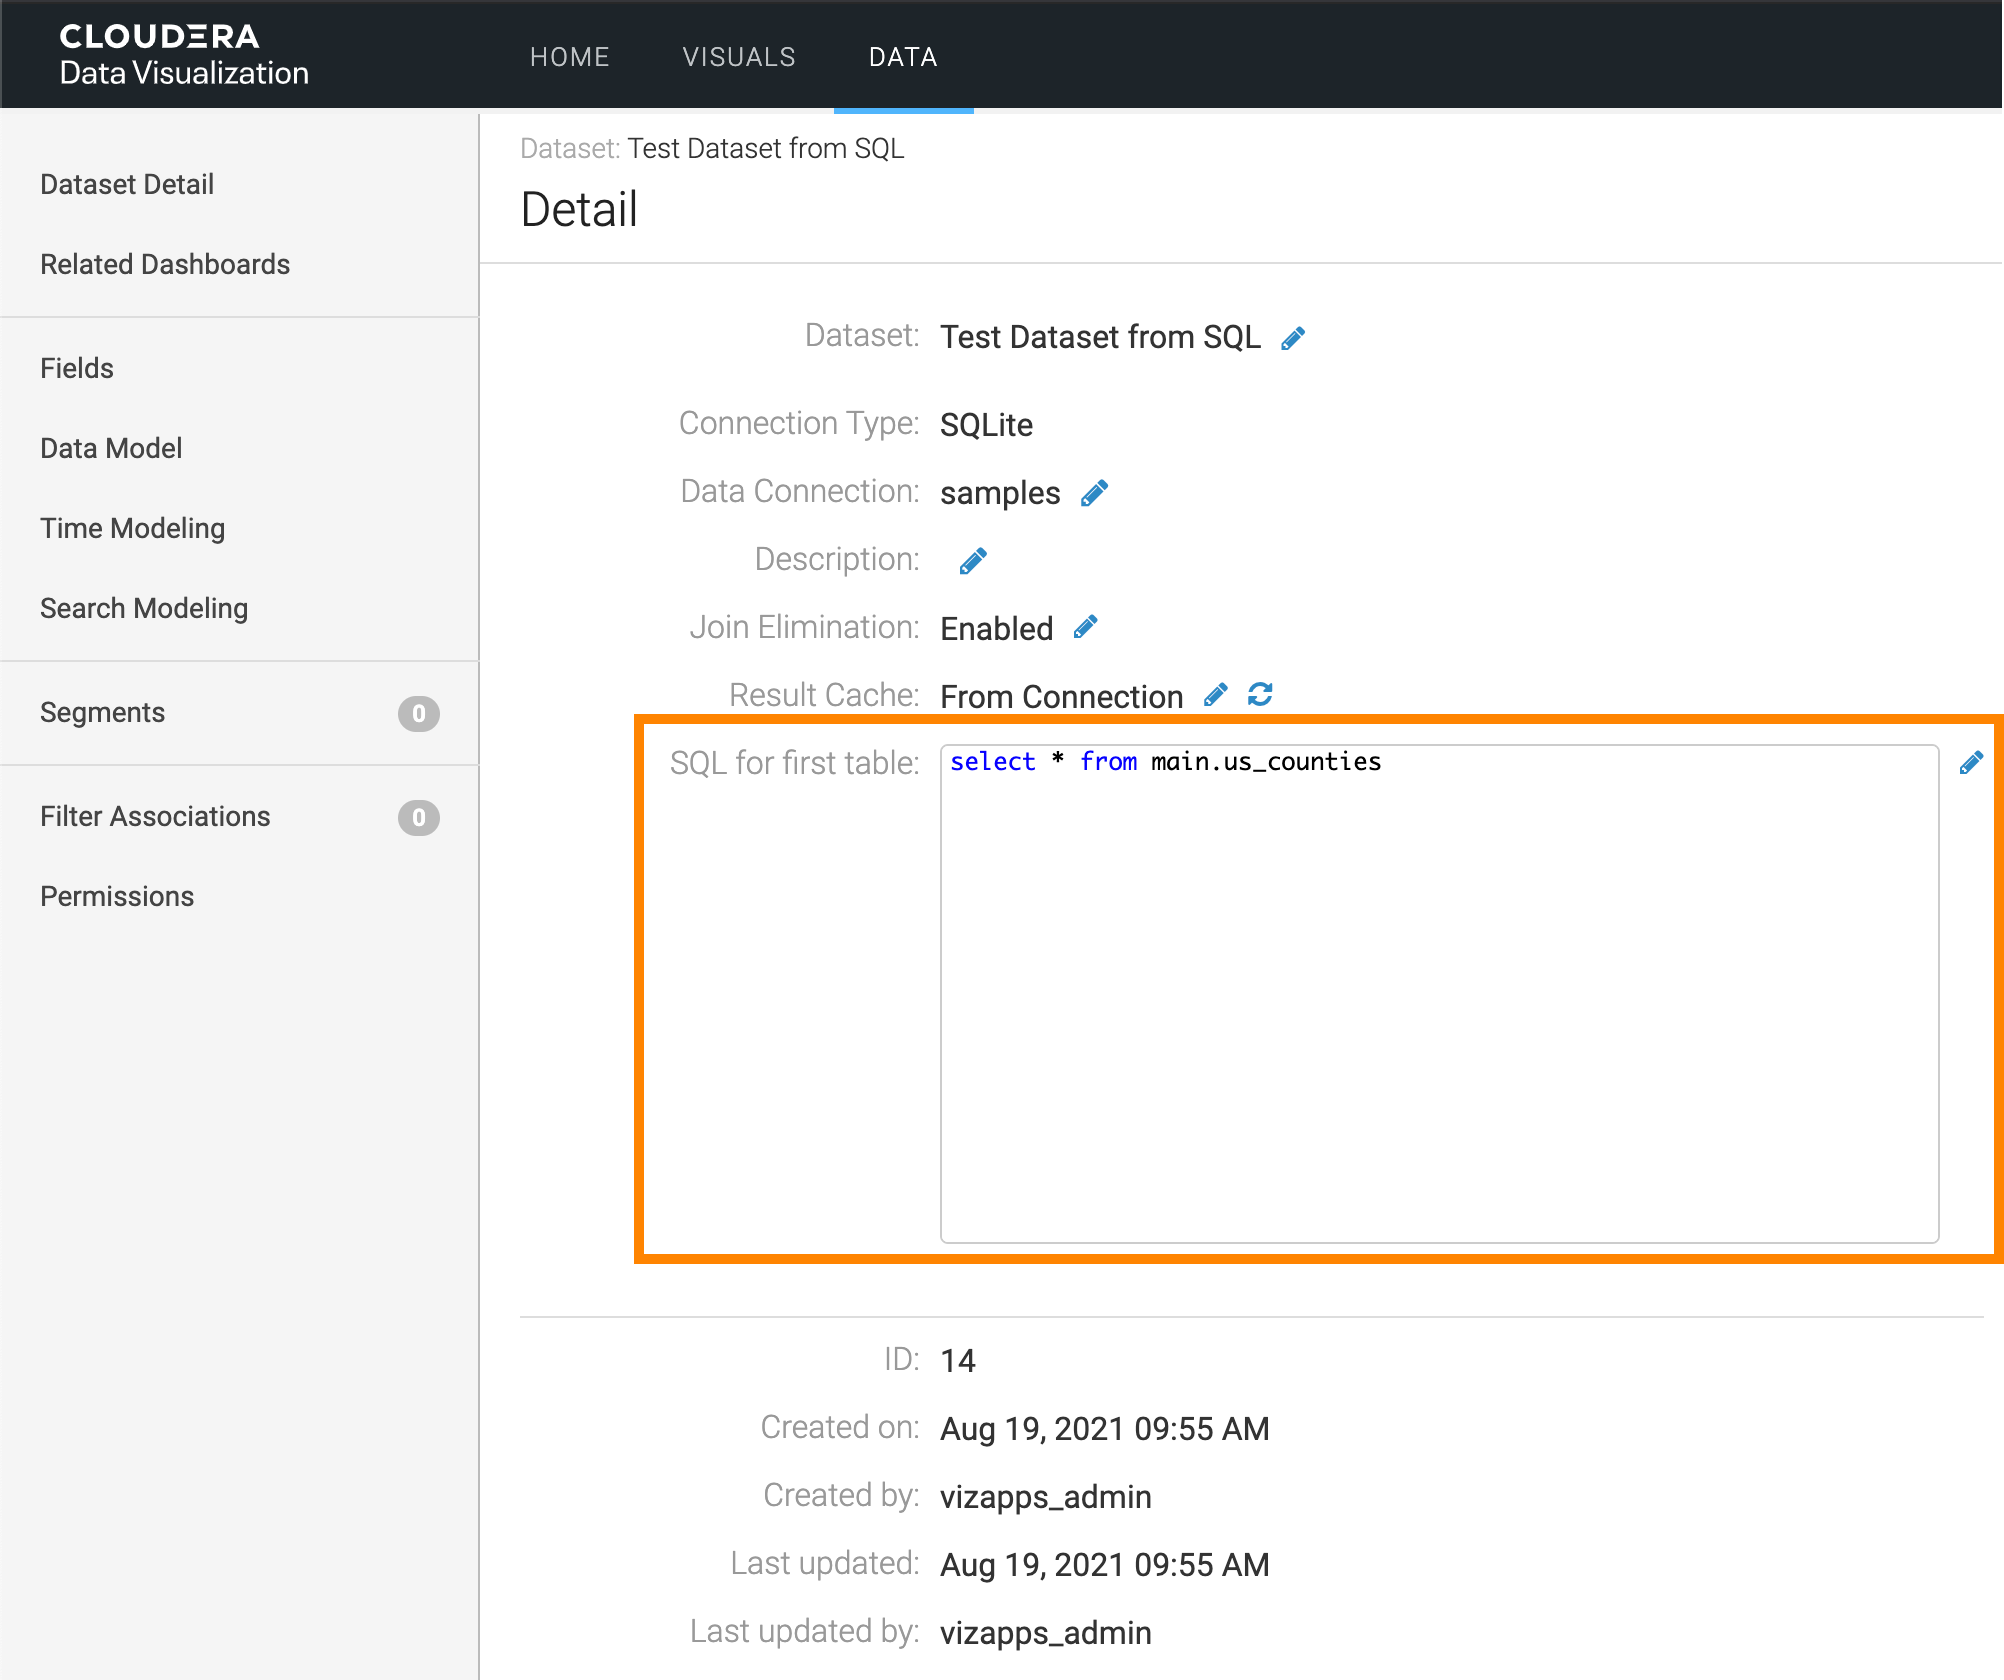This screenshot has height=1680, width=2004.
Task: Switch to the VISUALS tab
Action: [738, 57]
